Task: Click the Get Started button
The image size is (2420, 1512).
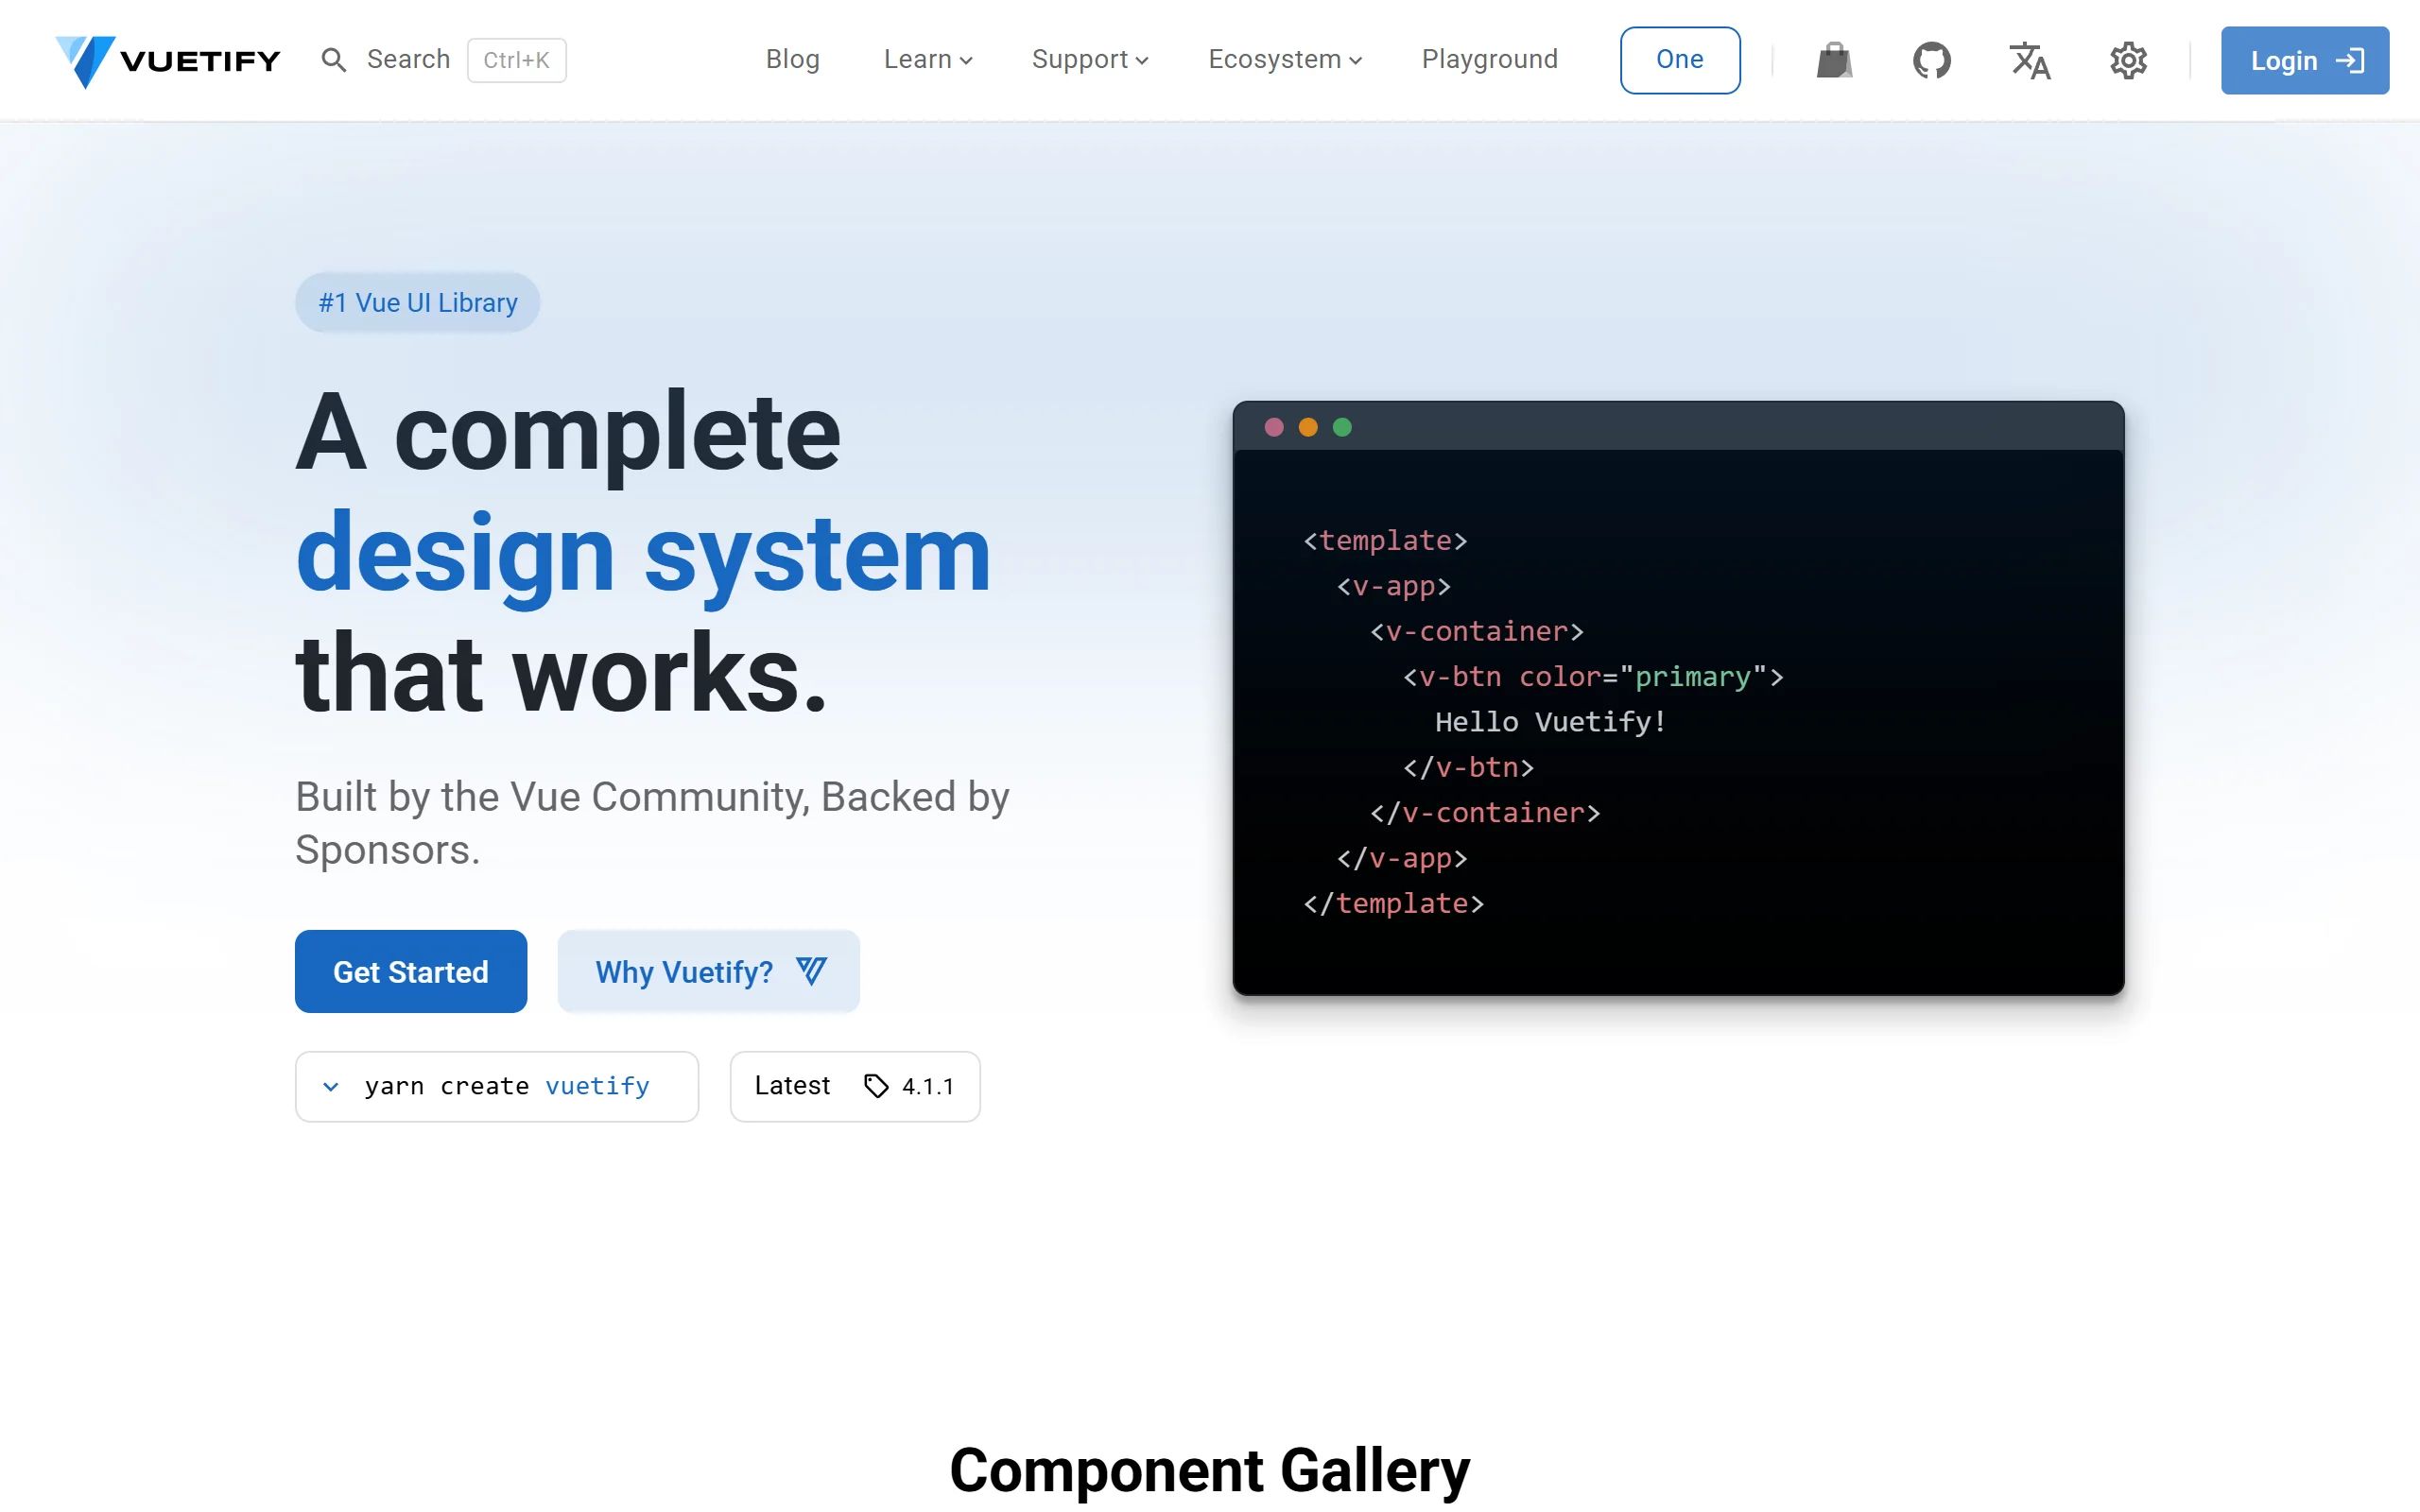Action: point(411,971)
